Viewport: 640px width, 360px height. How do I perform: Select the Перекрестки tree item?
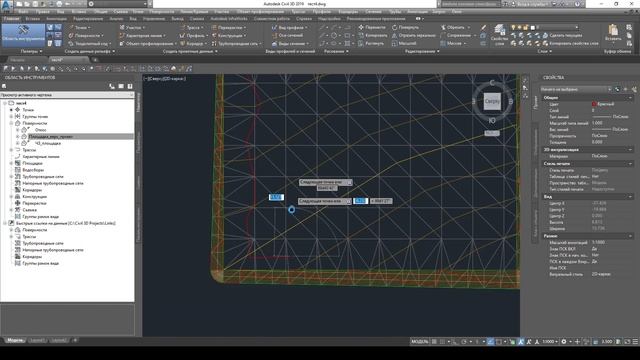pyautogui.click(x=34, y=203)
